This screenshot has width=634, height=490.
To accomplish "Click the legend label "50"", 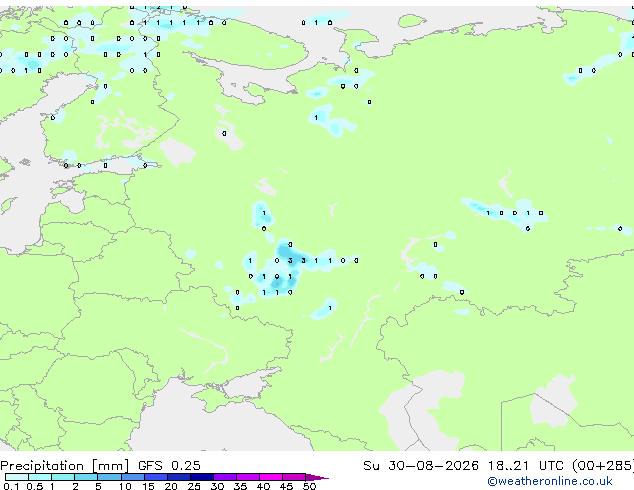I will pos(309,486).
